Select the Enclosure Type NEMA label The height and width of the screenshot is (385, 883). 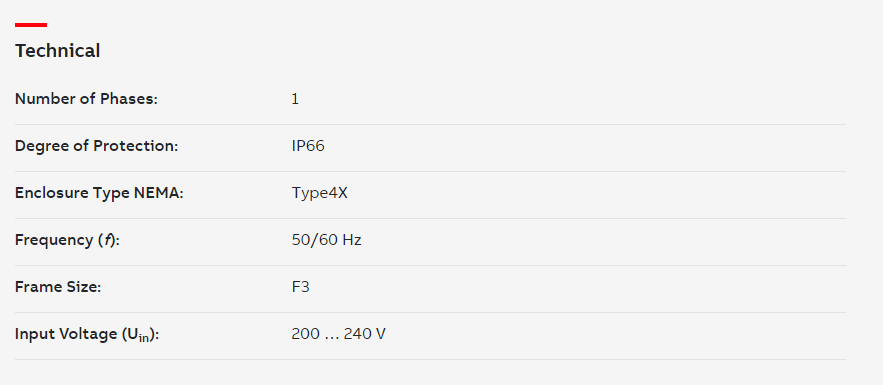(99, 193)
